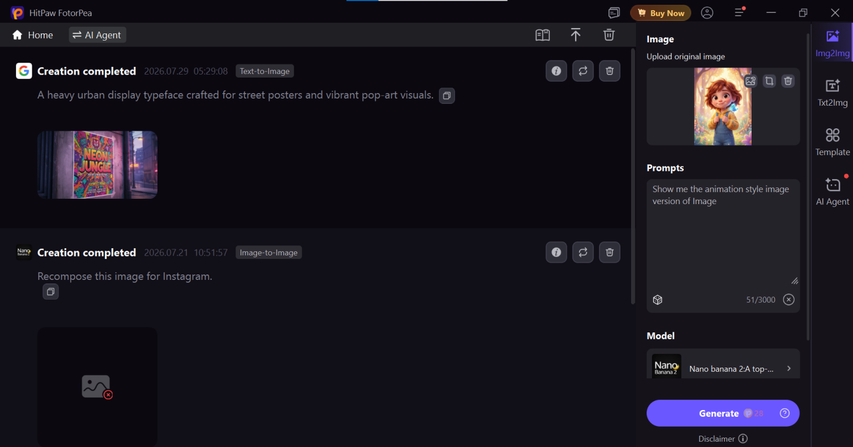Open the guide book icon in the toolbar
The width and height of the screenshot is (853, 447).
[x=542, y=35]
